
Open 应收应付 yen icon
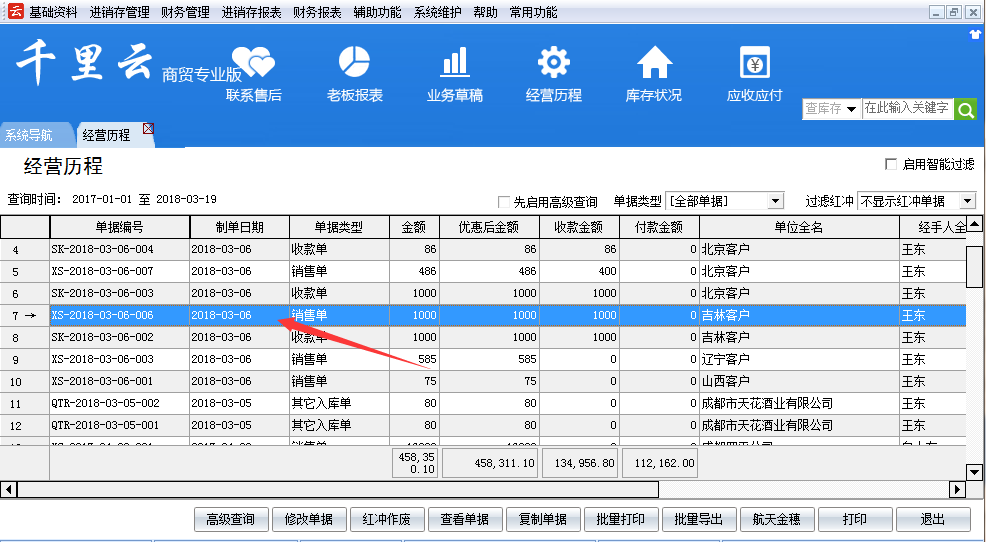point(754,63)
